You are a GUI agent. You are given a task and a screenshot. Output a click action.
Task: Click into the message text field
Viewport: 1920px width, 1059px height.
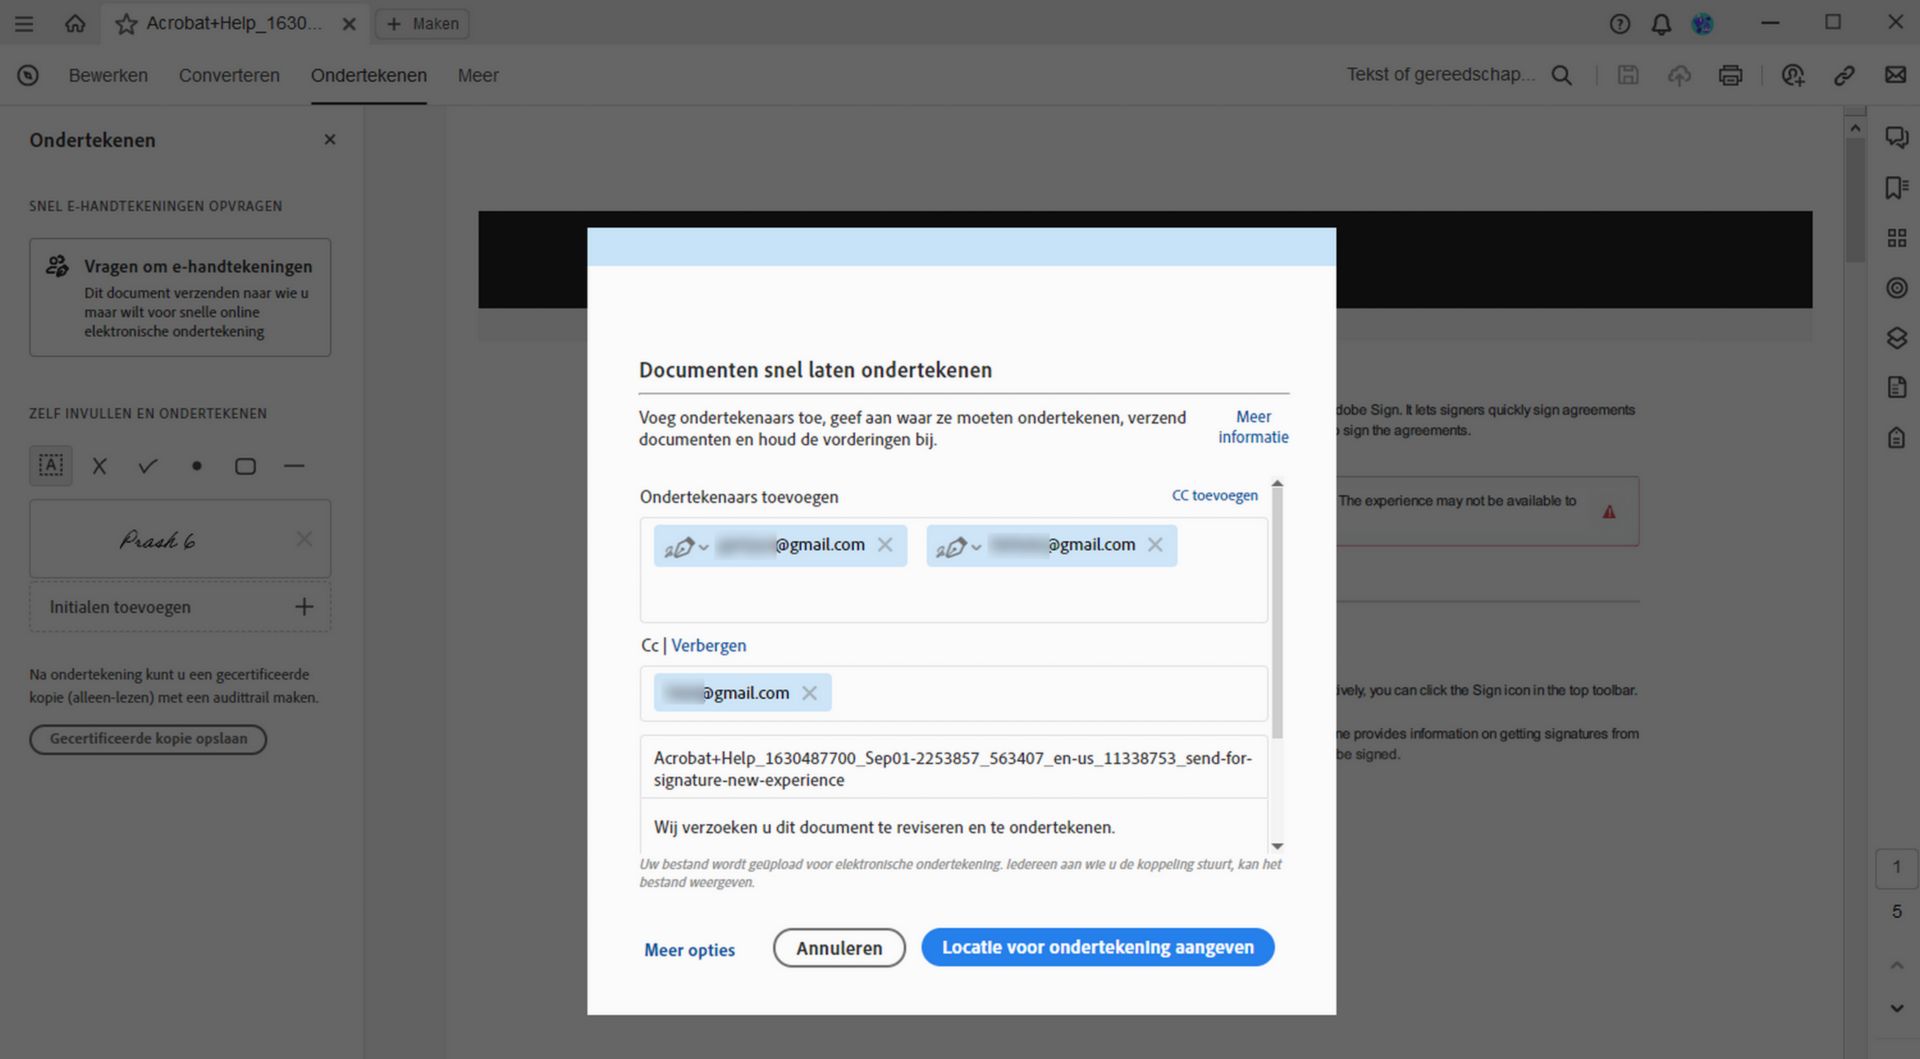pos(950,827)
